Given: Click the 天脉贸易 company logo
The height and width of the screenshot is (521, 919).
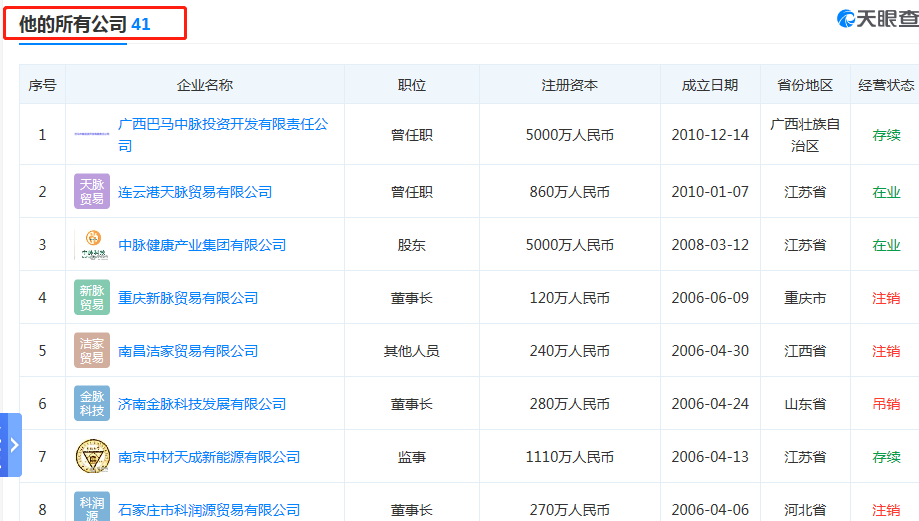Looking at the screenshot, I should click(92, 192).
